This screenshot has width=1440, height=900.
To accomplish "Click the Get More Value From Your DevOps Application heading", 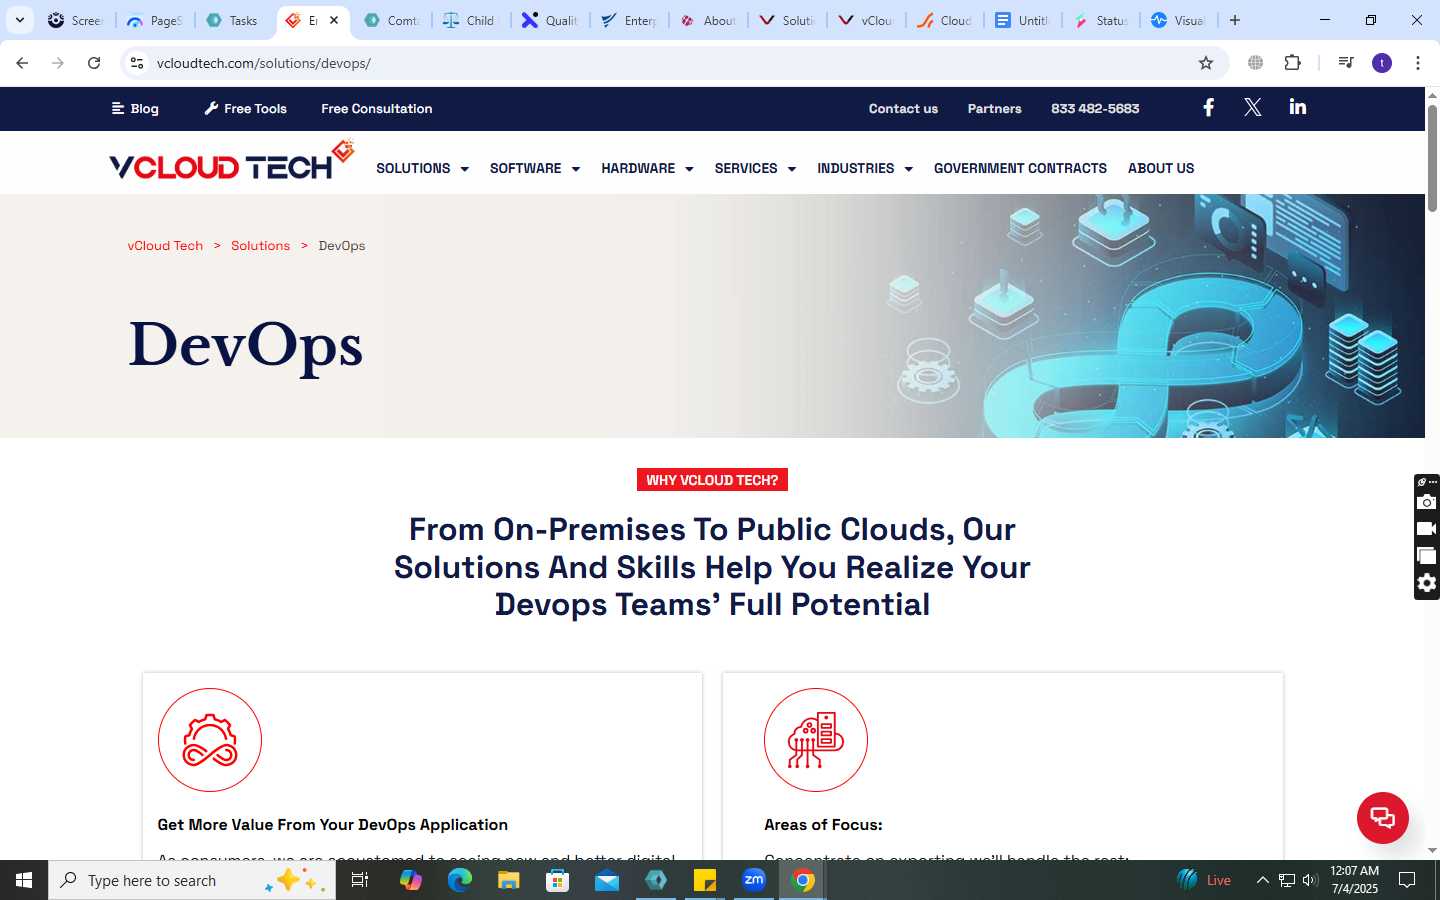I will point(333,825).
